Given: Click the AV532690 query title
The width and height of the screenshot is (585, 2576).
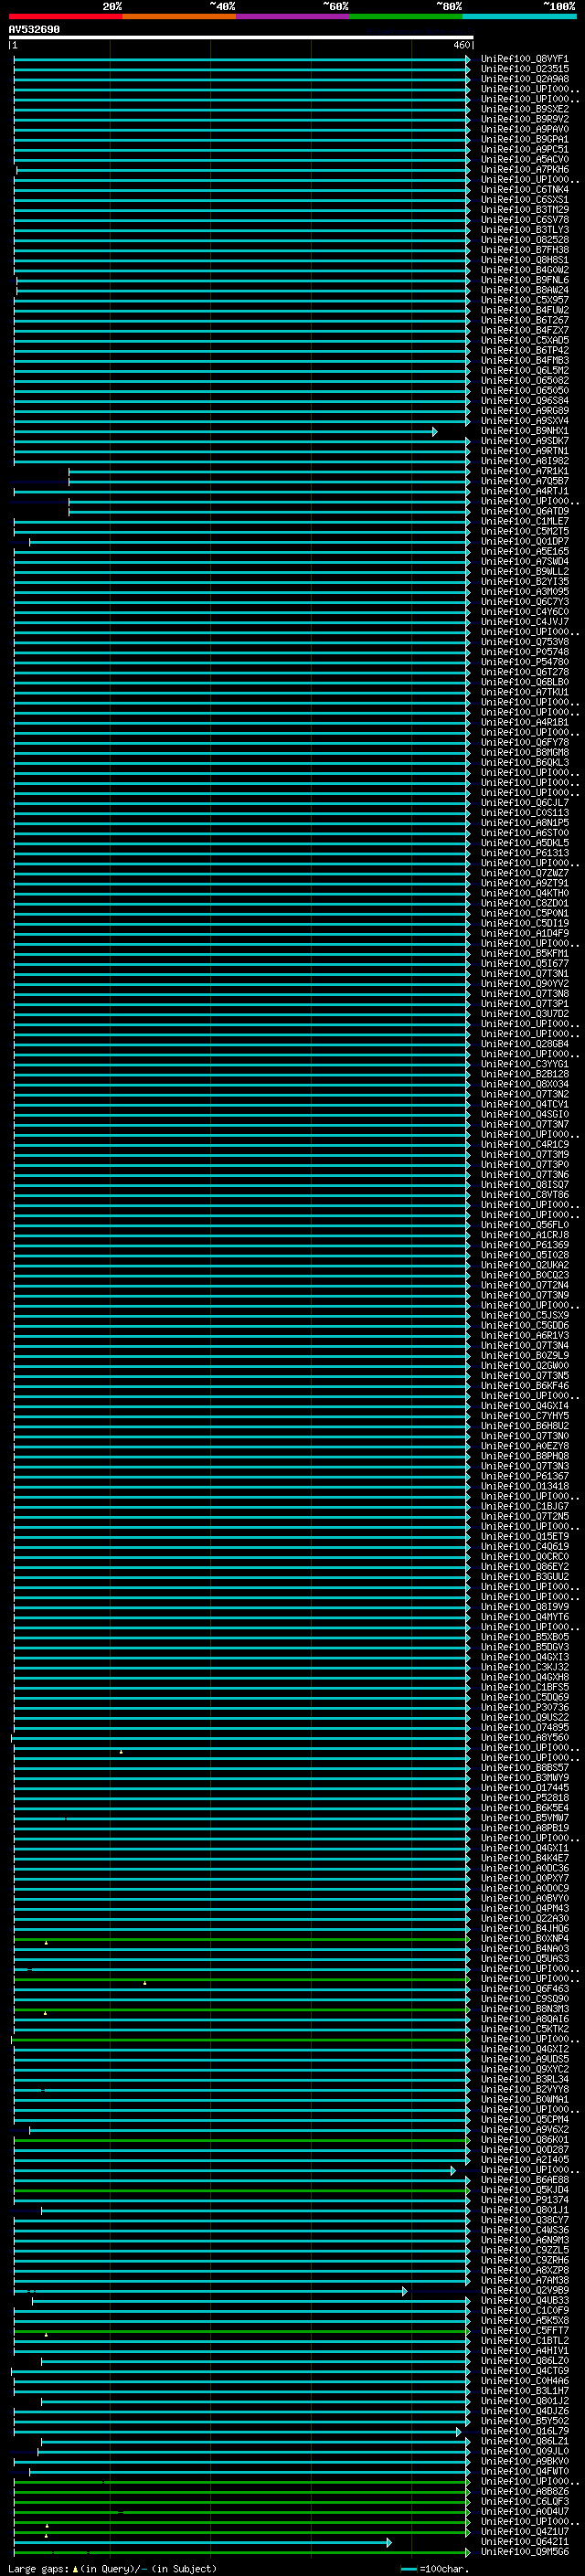Looking at the screenshot, I should tap(34, 29).
